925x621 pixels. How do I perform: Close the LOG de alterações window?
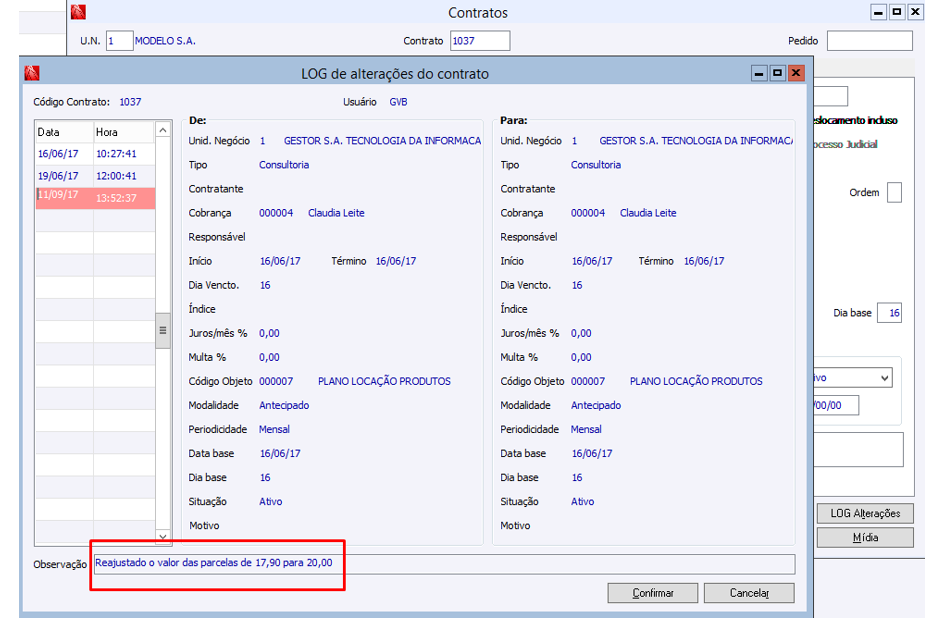coord(796,73)
